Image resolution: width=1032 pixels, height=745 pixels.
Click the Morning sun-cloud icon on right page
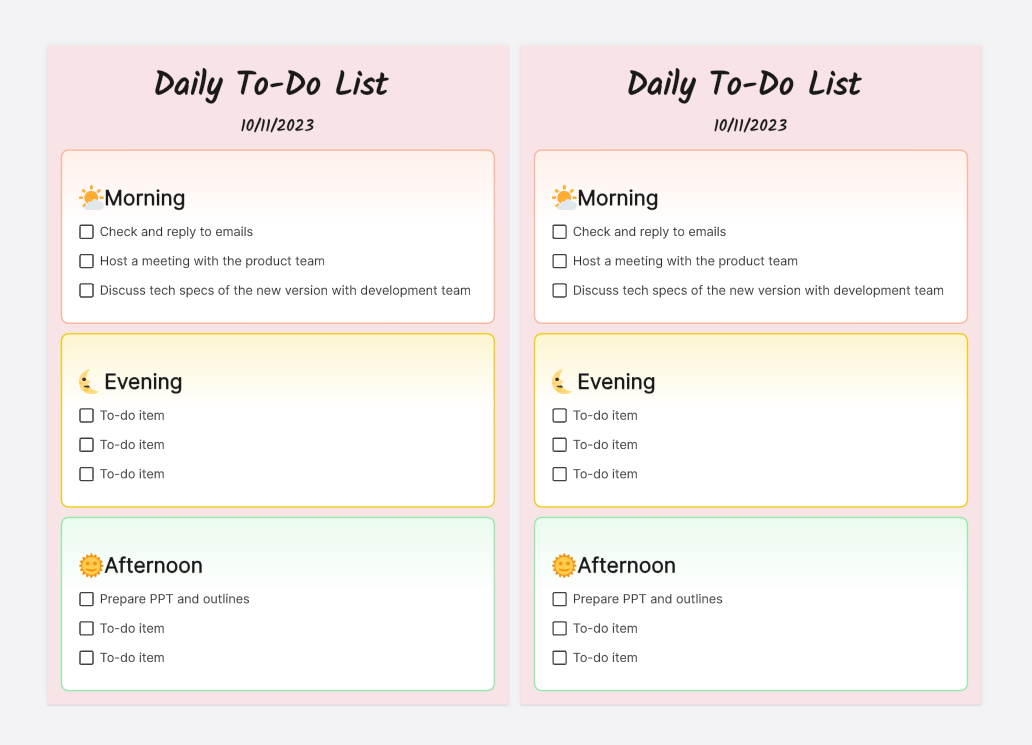click(564, 198)
